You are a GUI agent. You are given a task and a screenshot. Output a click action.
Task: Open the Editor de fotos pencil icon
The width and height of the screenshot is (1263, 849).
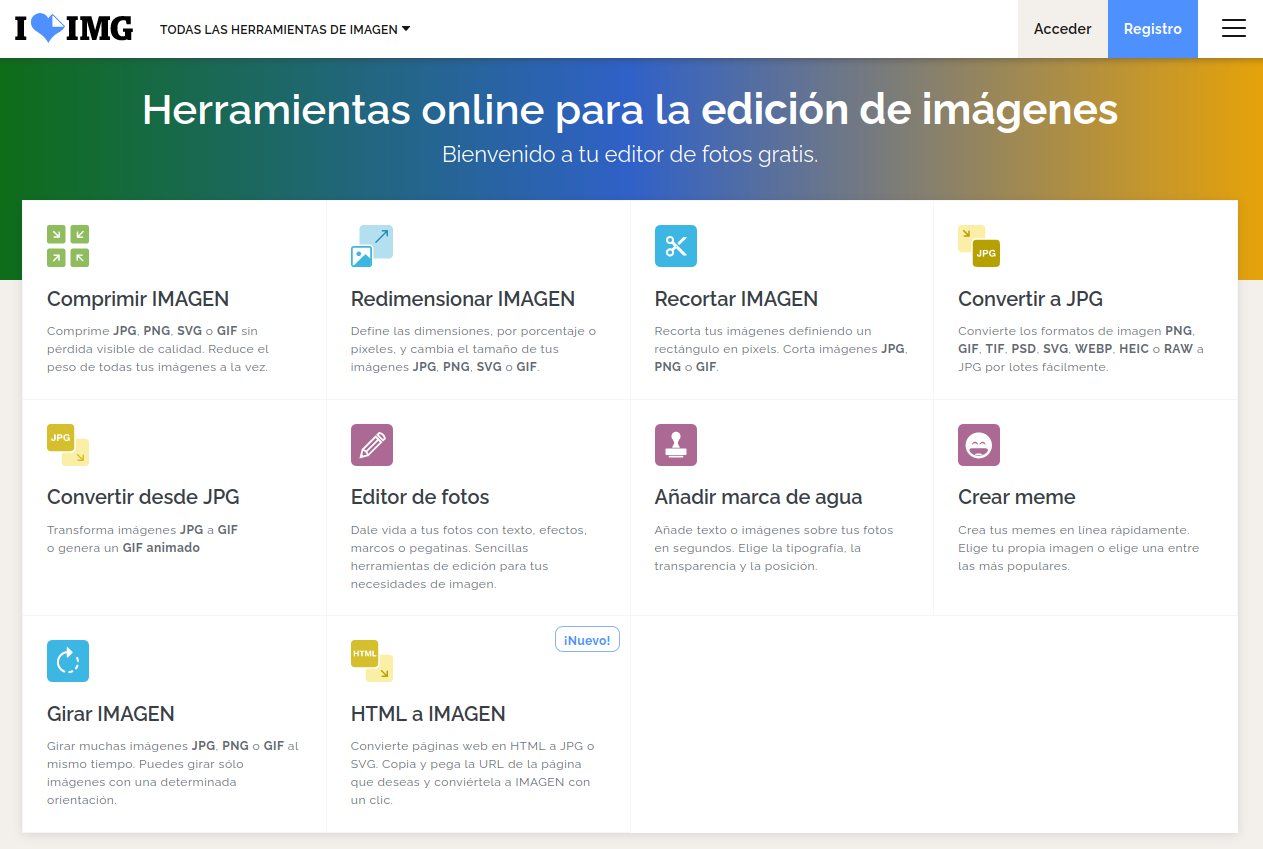click(x=372, y=445)
